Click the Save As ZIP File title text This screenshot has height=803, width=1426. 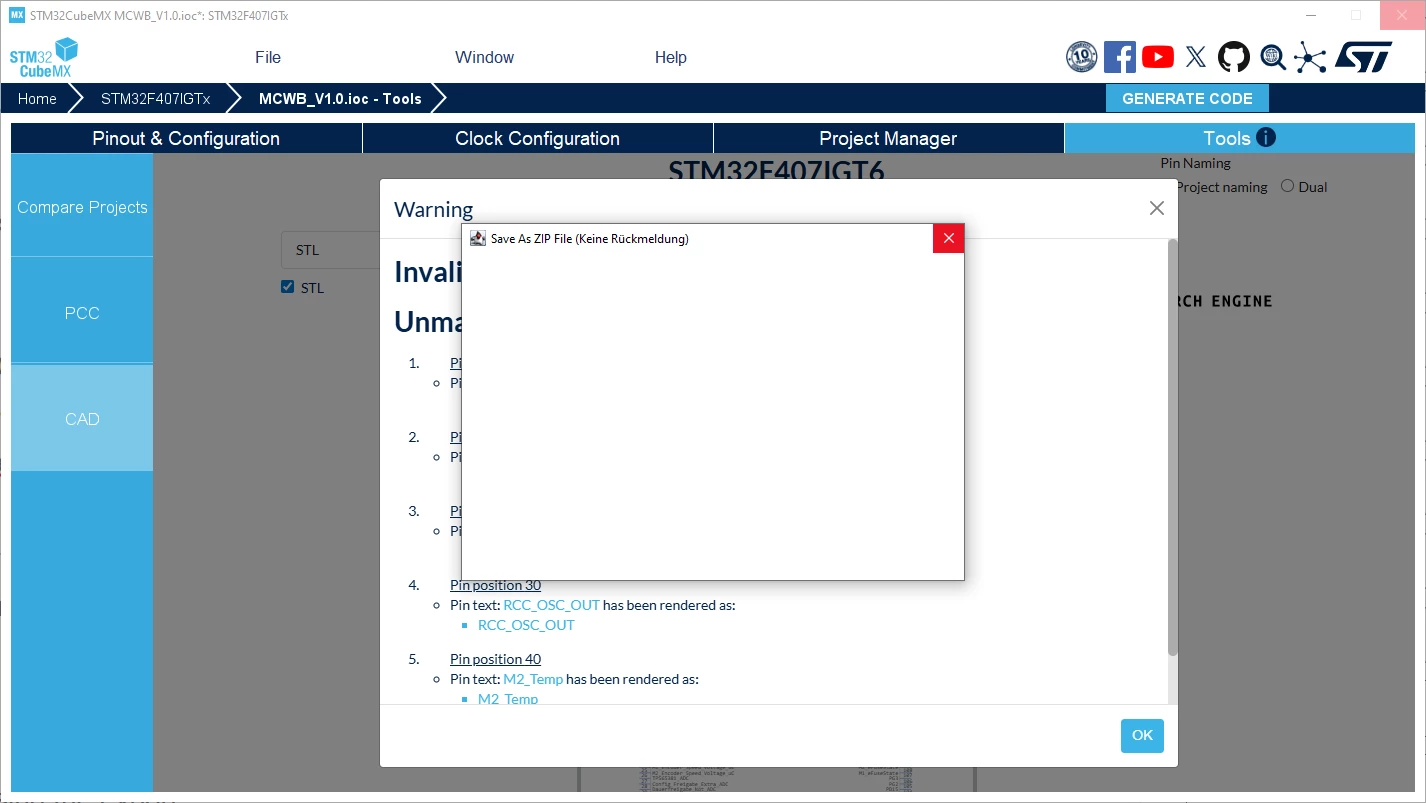tap(589, 239)
